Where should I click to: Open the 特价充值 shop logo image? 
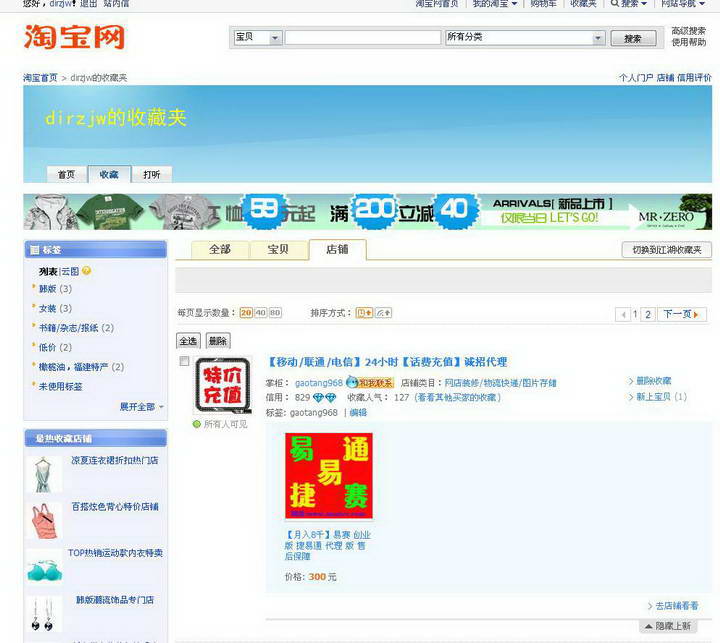tap(223, 385)
